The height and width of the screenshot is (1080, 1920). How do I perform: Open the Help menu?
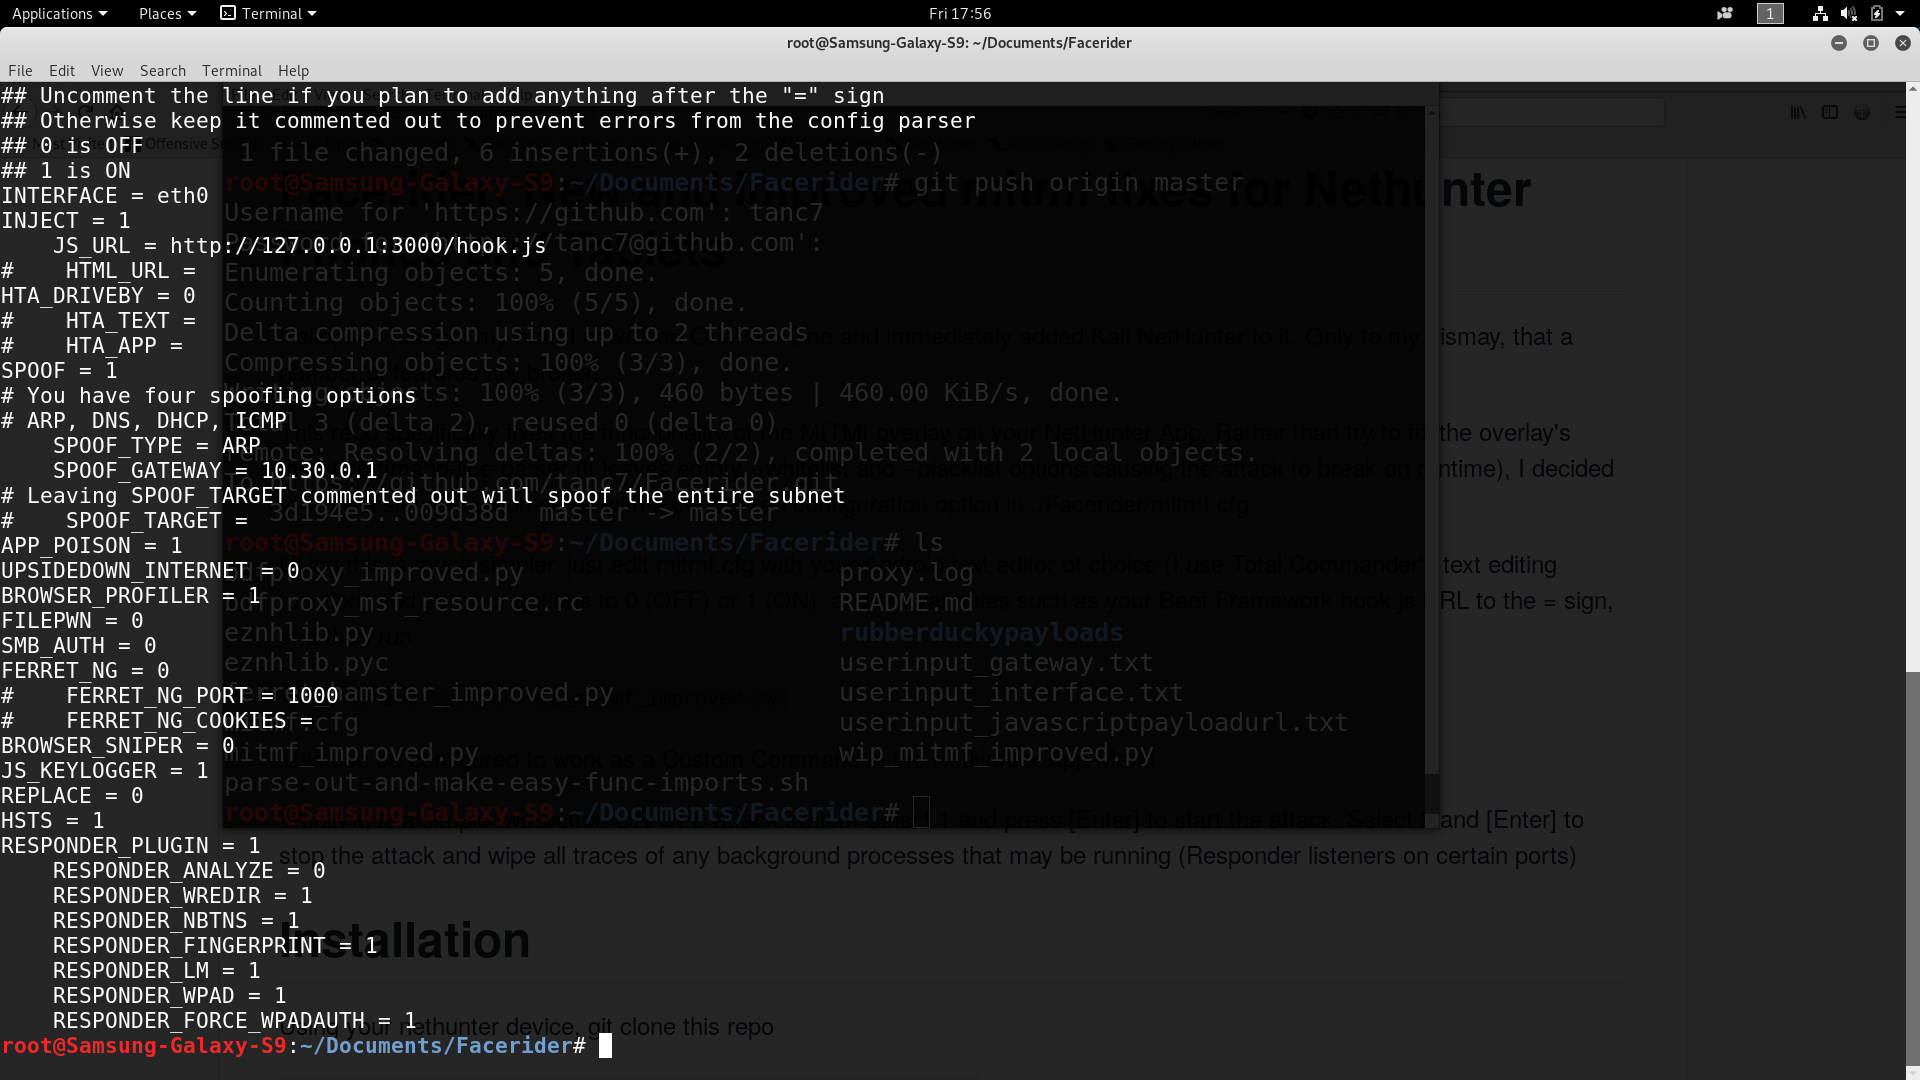293,70
